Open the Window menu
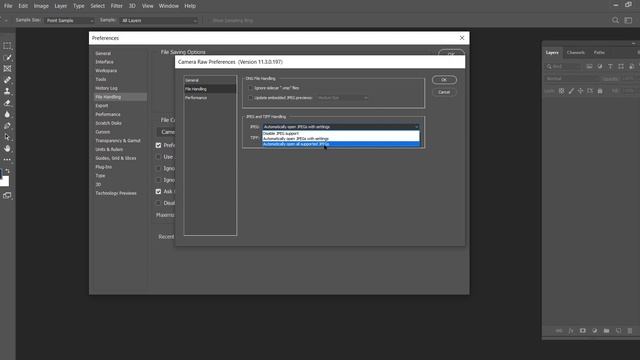Screen dimensions: 640x360 [x=169, y=6]
